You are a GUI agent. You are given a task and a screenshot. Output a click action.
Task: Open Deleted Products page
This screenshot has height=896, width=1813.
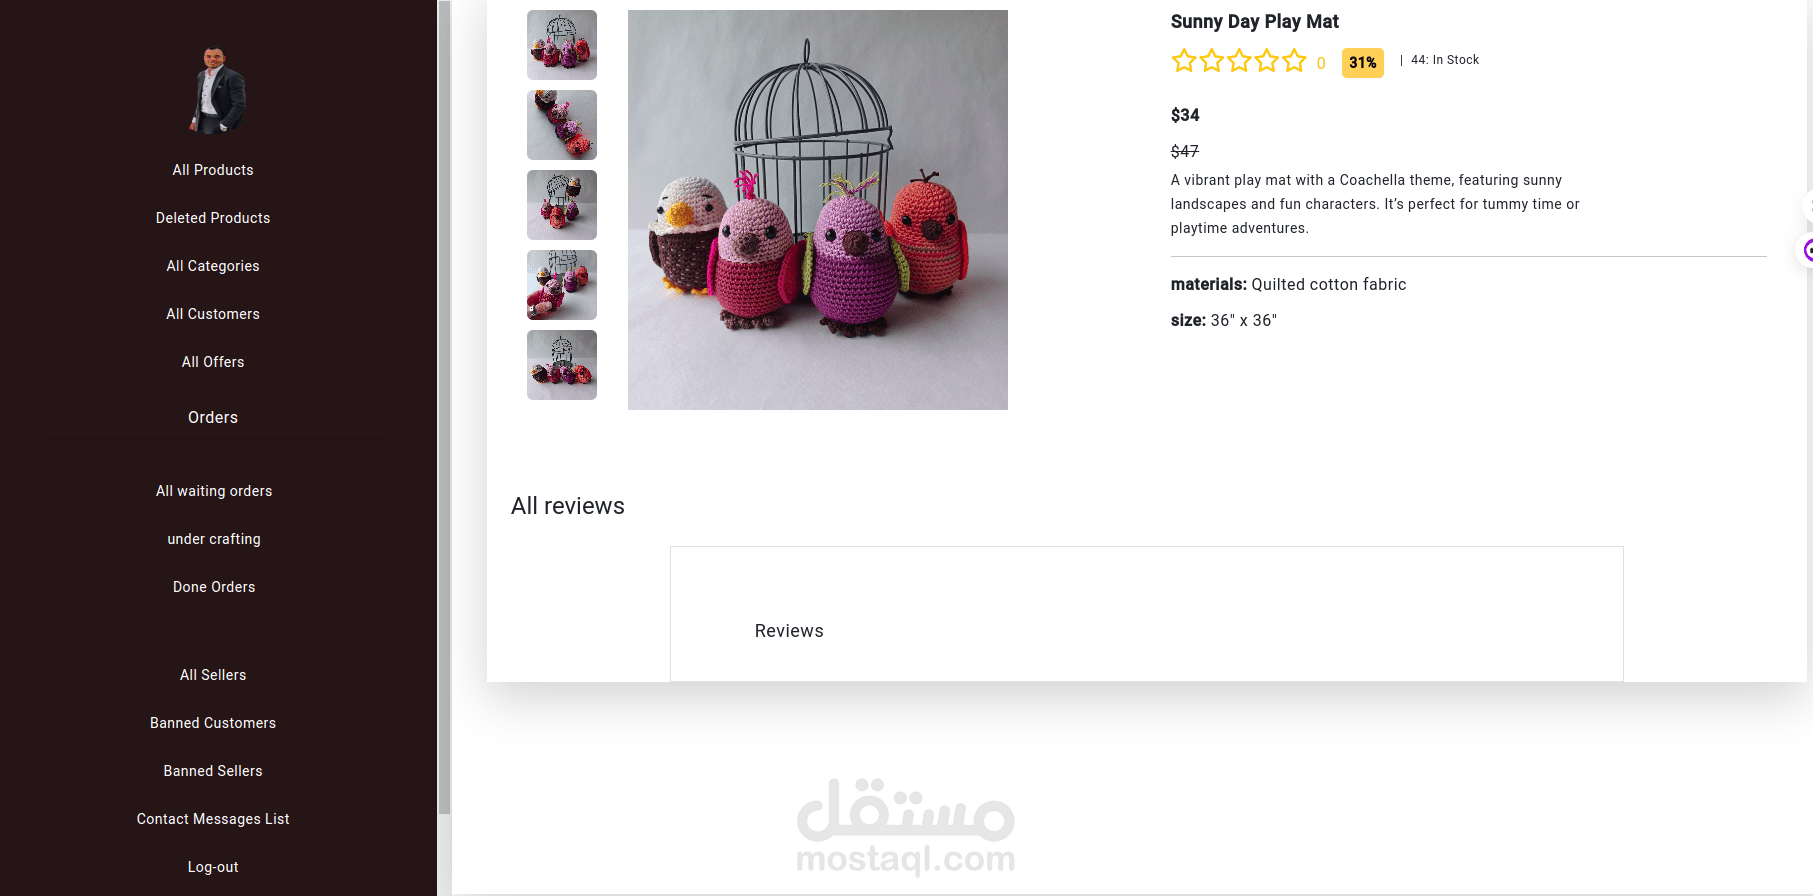click(x=213, y=218)
